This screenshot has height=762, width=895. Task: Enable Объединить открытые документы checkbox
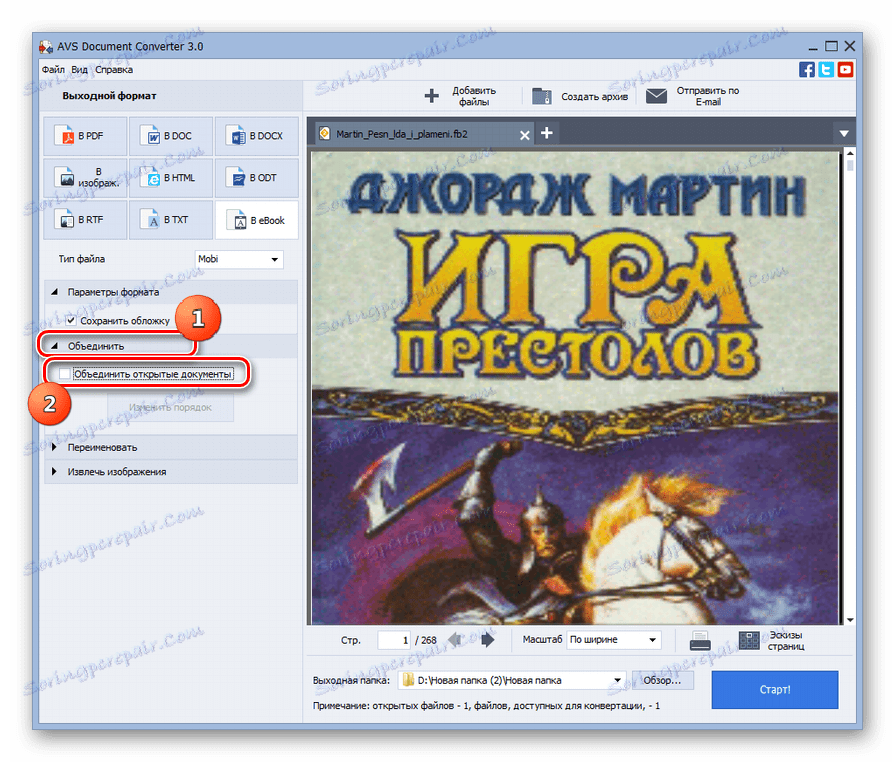click(x=64, y=373)
